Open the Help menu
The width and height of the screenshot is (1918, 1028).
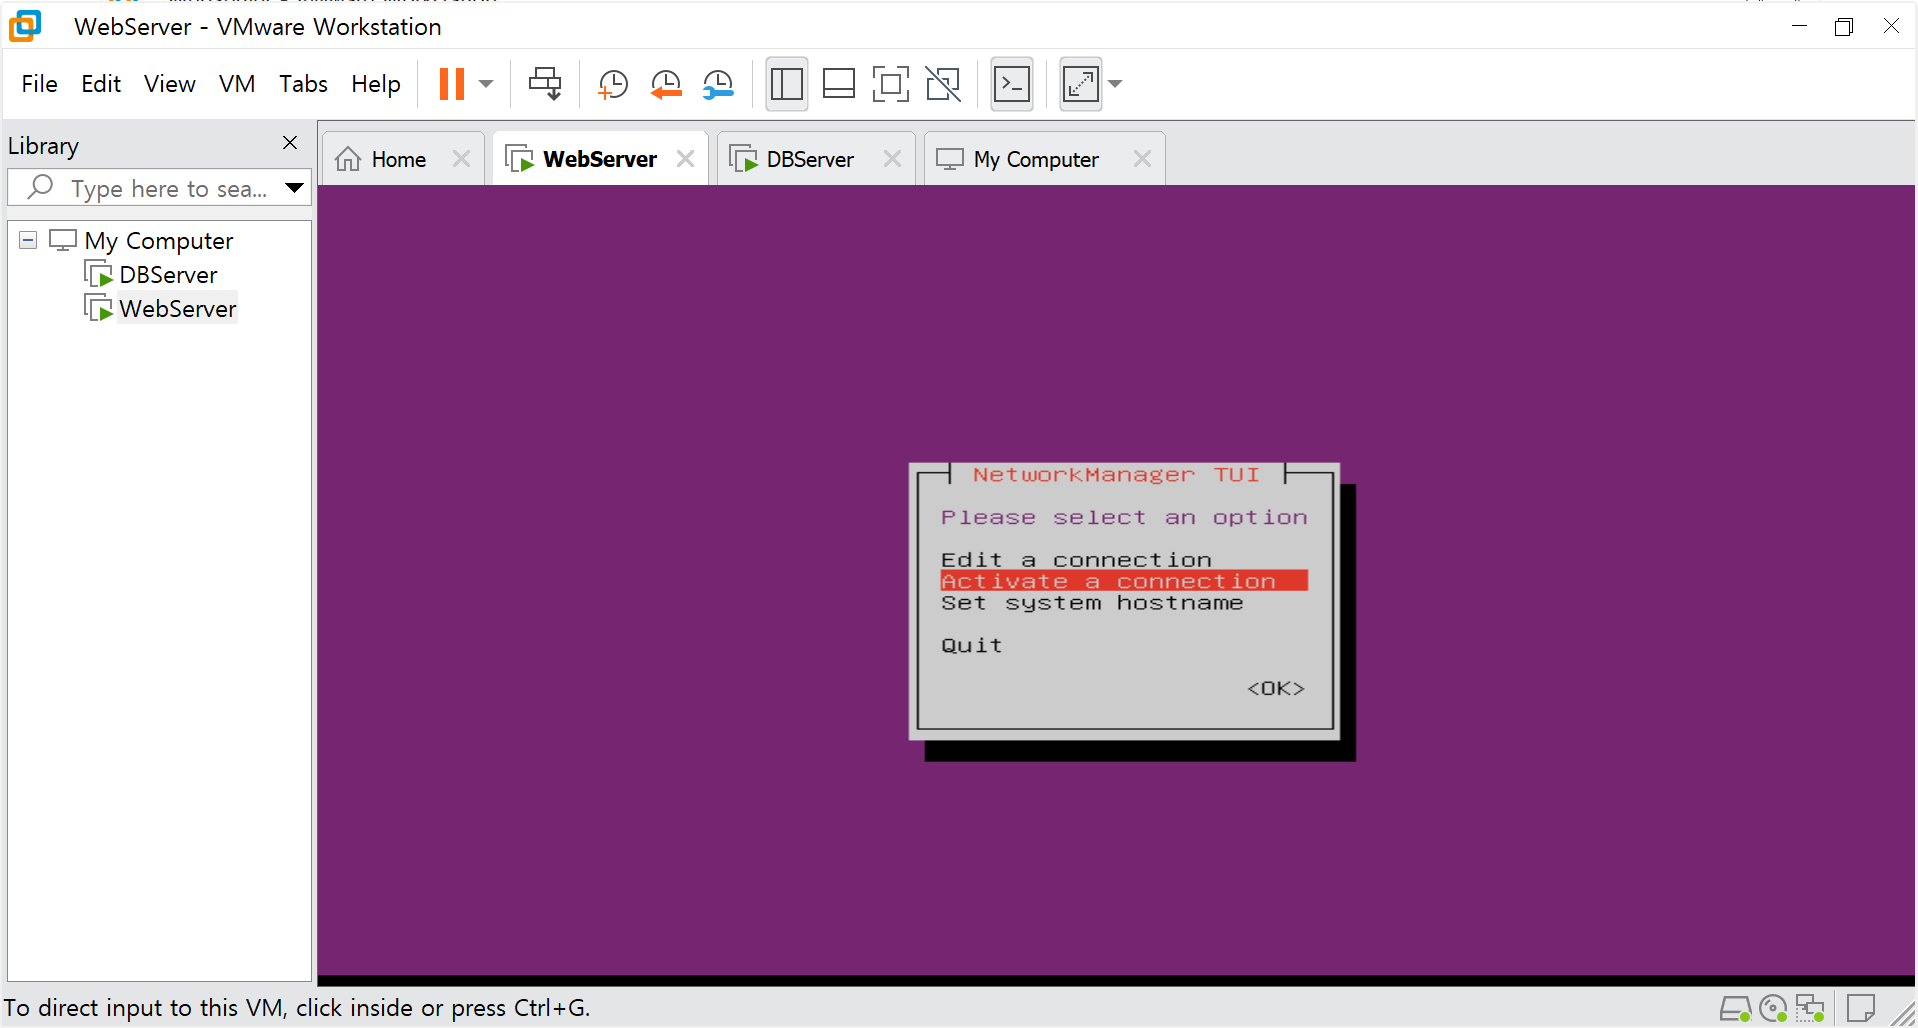point(376,84)
